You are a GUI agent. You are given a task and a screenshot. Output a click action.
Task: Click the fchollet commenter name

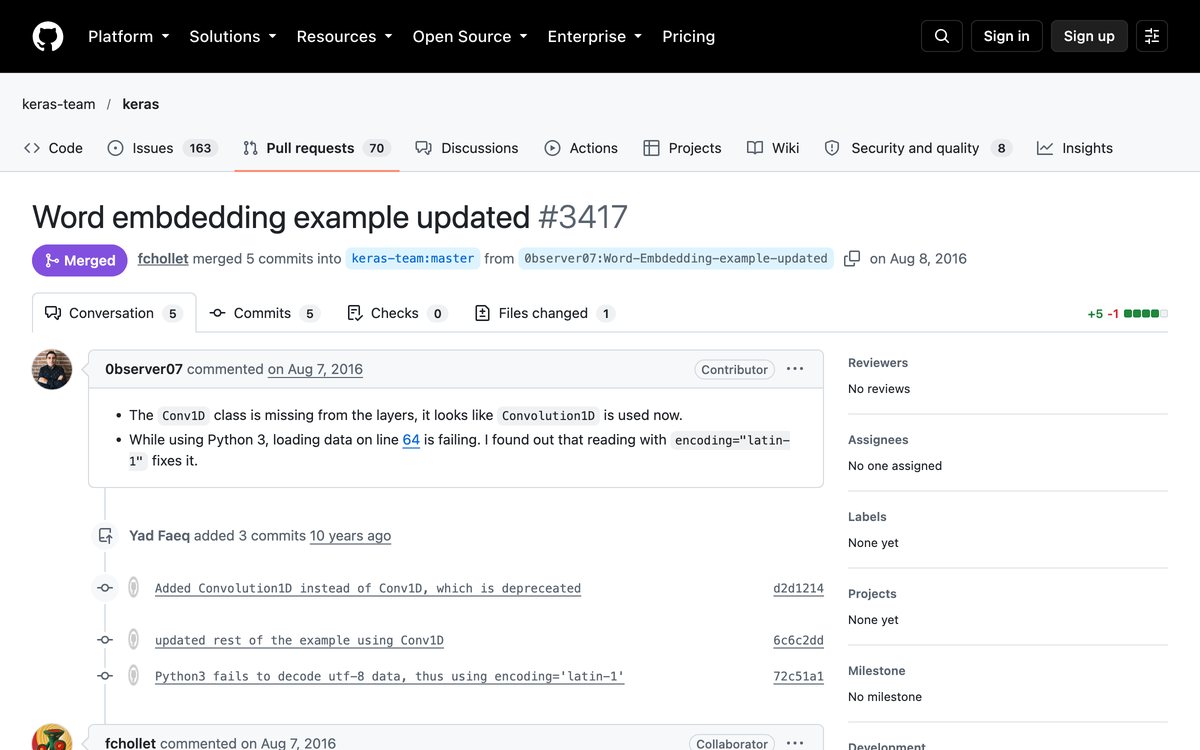(130, 743)
